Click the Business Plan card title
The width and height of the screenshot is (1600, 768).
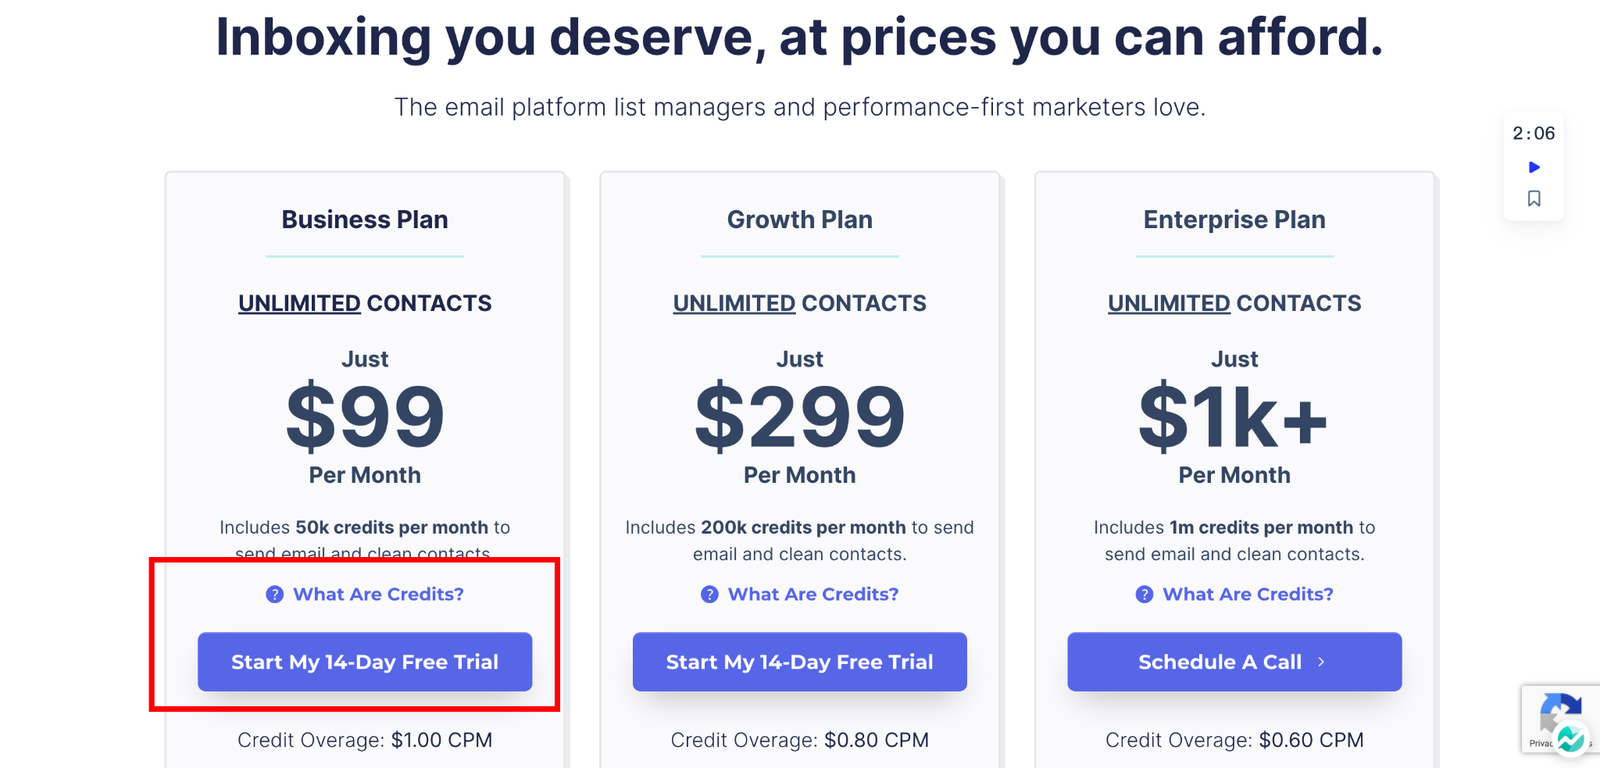(365, 220)
